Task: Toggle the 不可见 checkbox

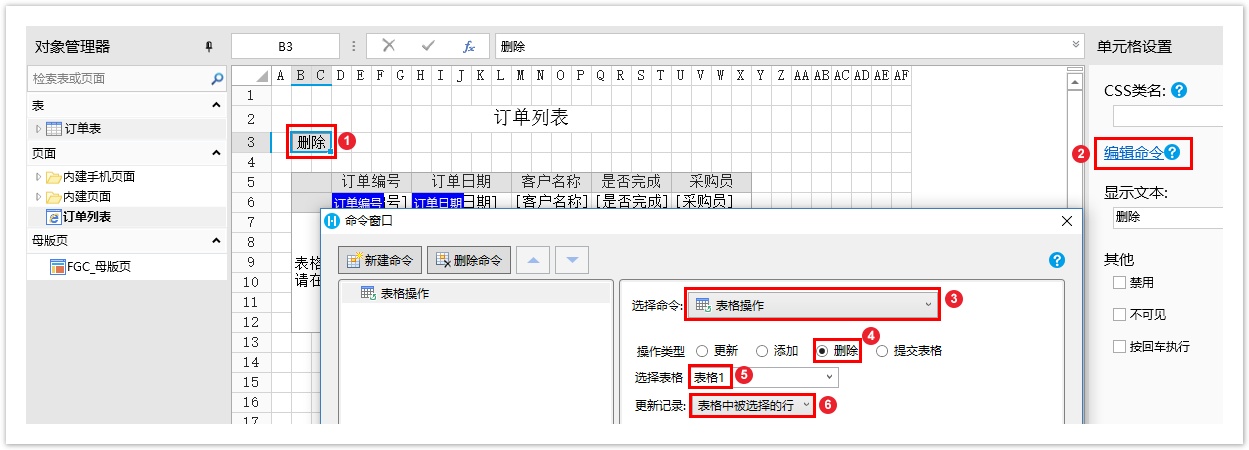Action: pyautogui.click(x=1119, y=315)
